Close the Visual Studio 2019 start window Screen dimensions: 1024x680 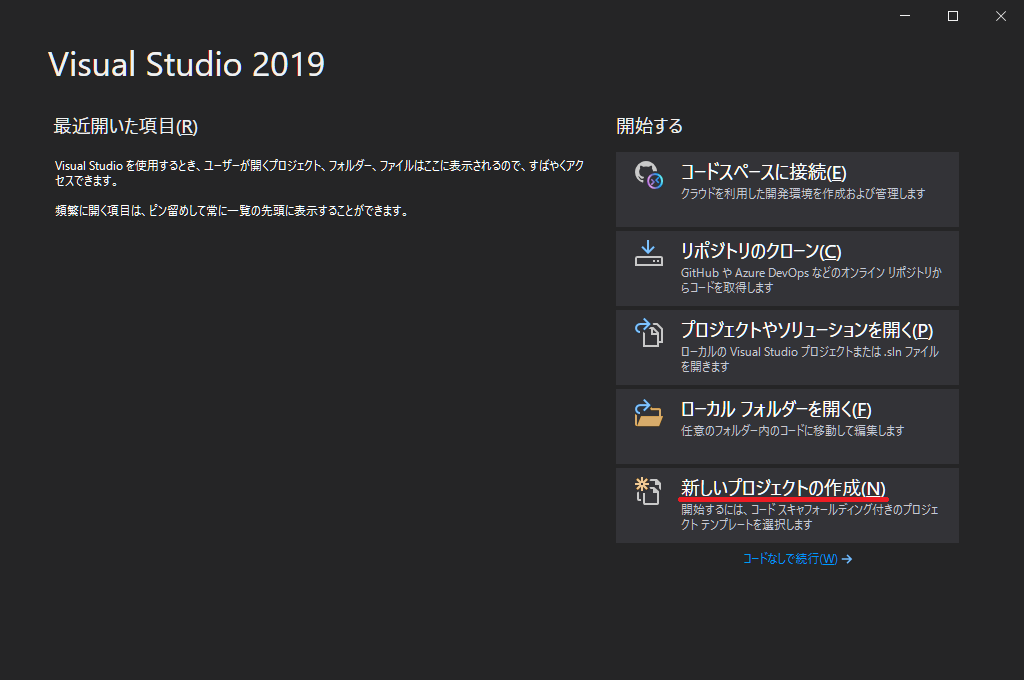tap(1000, 16)
